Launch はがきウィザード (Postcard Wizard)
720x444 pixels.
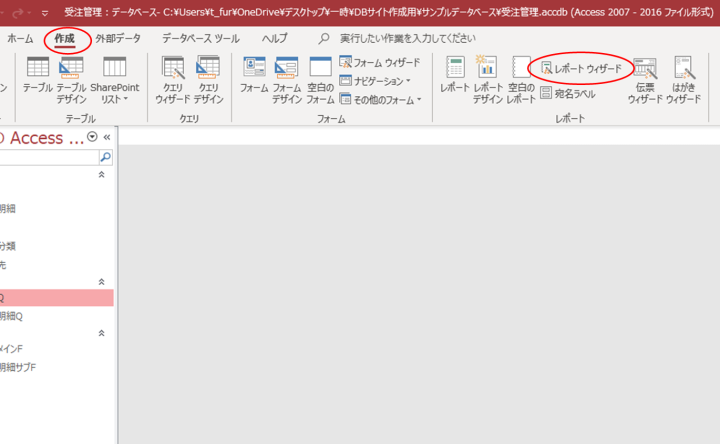coord(684,77)
